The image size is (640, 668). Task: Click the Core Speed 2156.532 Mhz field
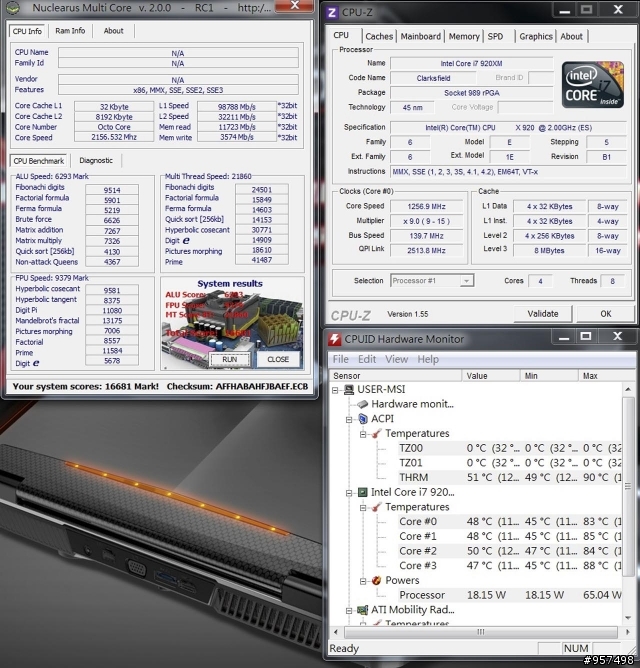pyautogui.click(x=114, y=137)
